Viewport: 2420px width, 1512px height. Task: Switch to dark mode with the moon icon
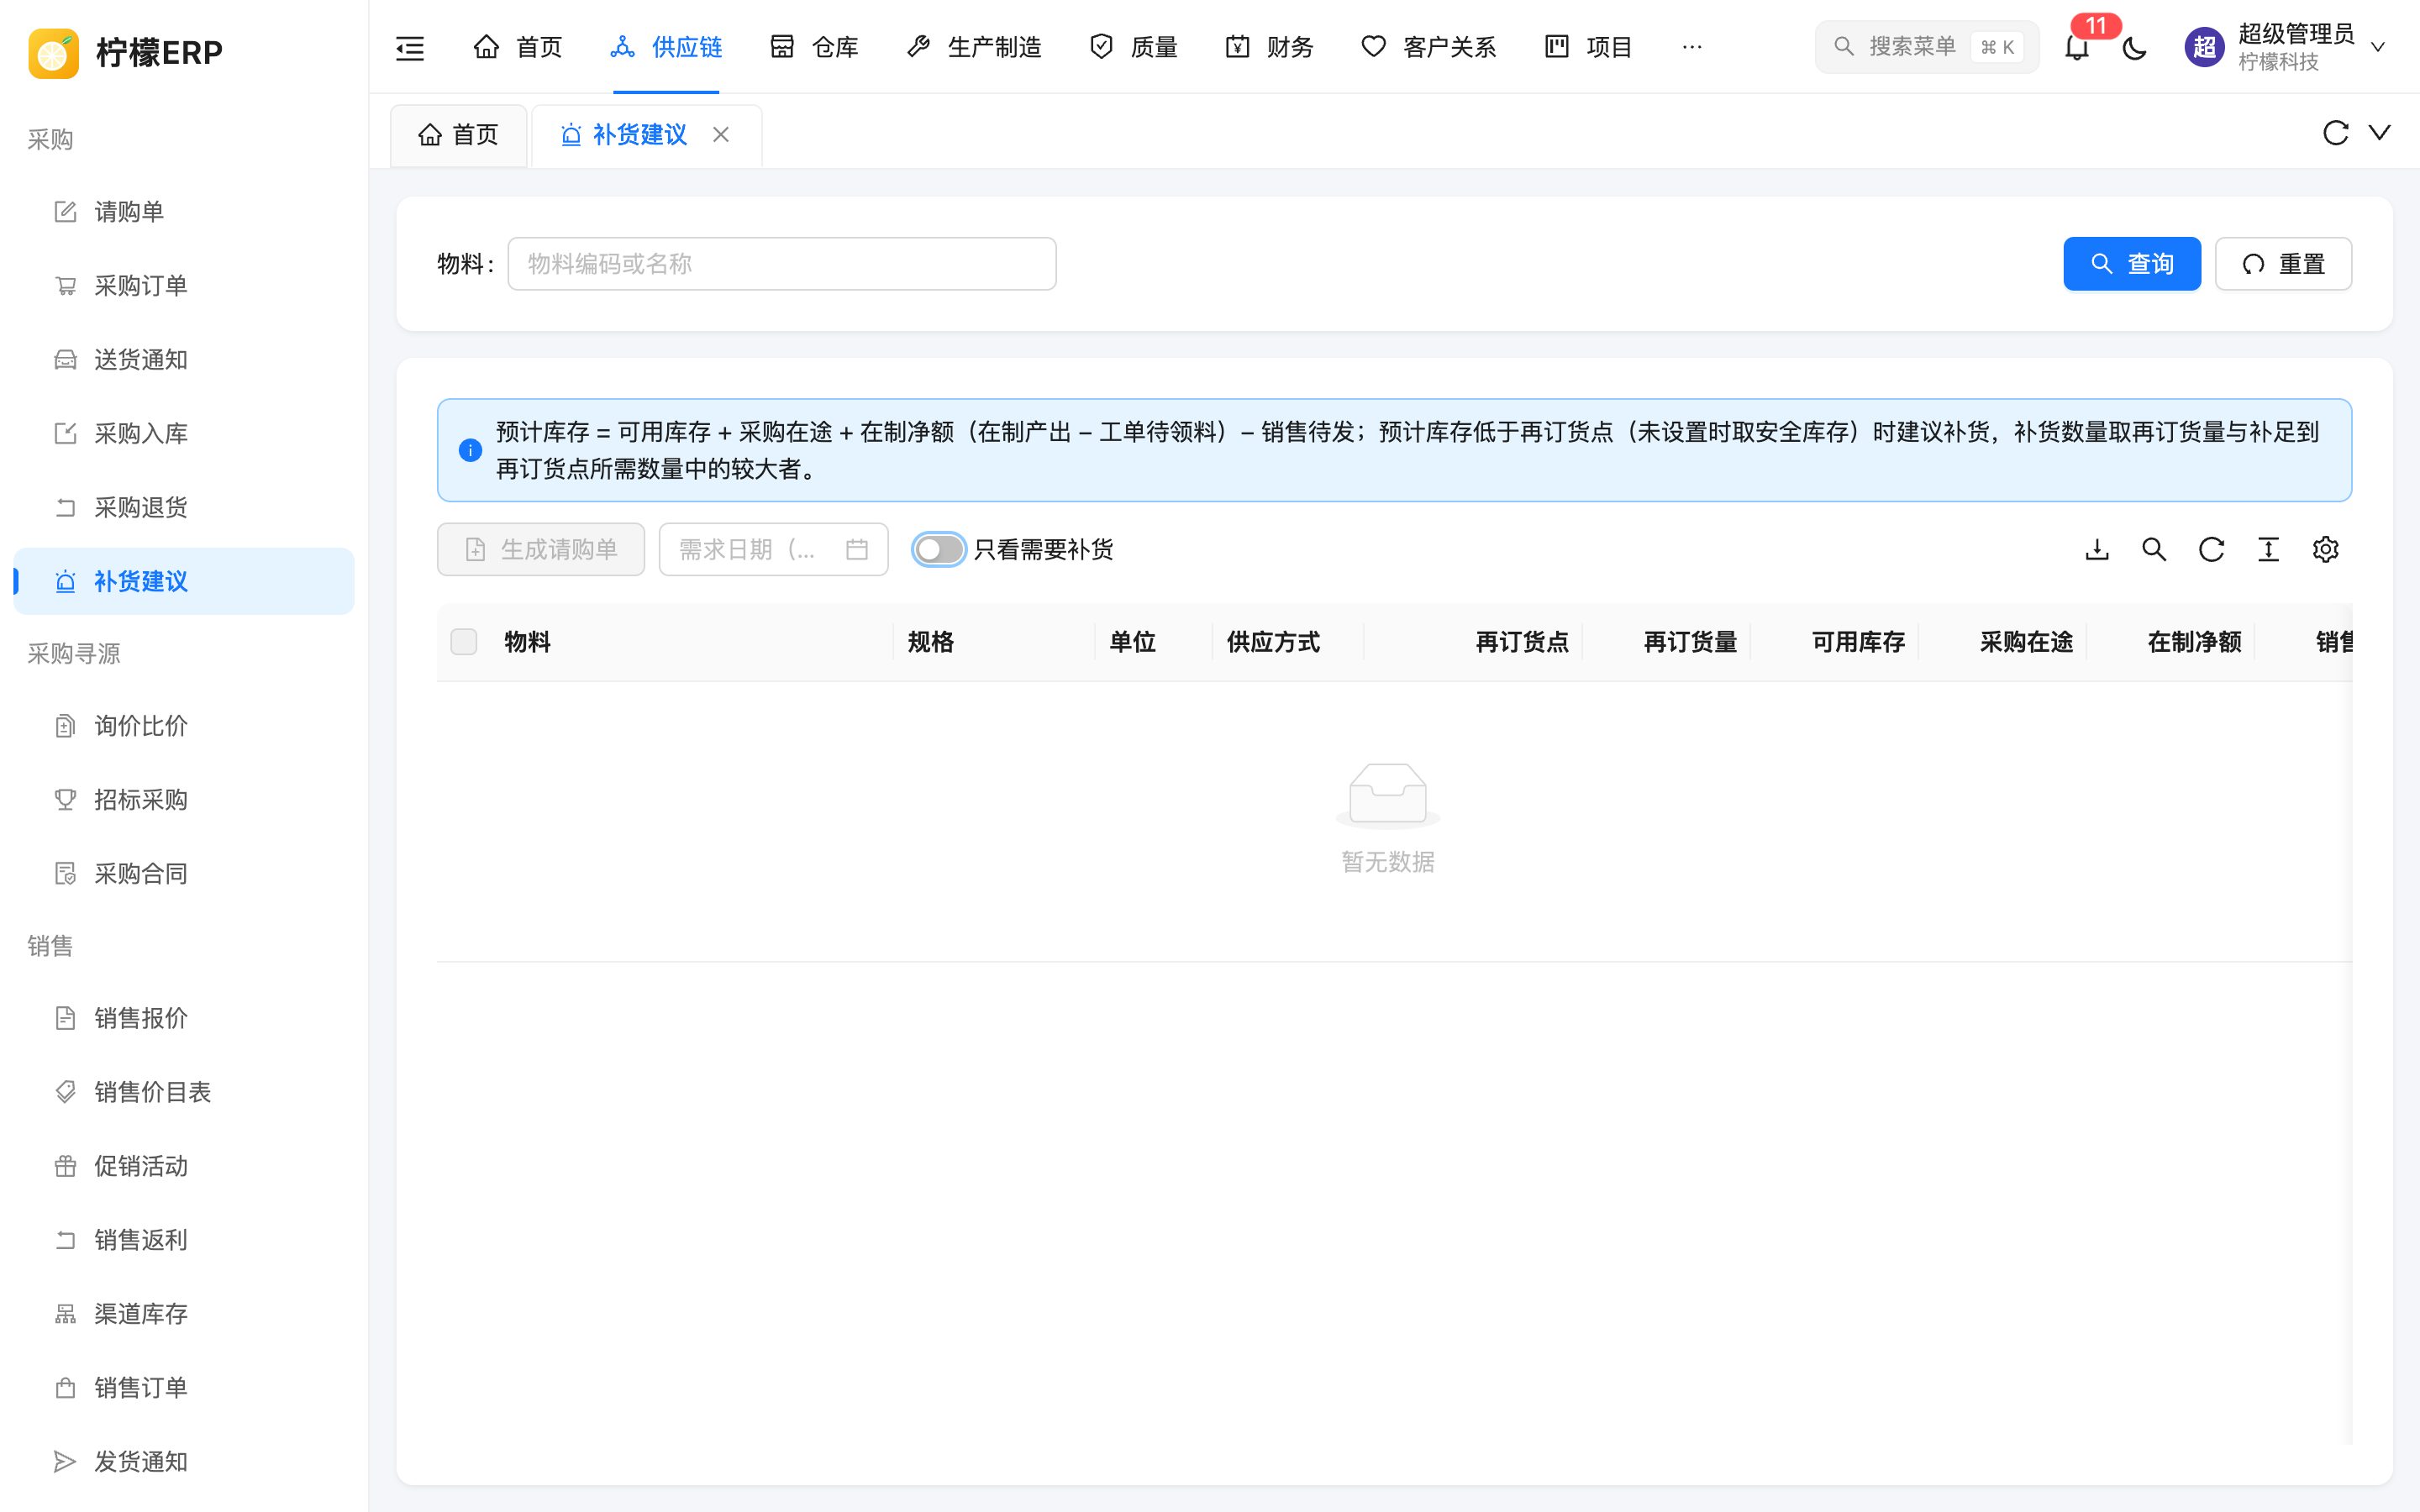point(2134,47)
